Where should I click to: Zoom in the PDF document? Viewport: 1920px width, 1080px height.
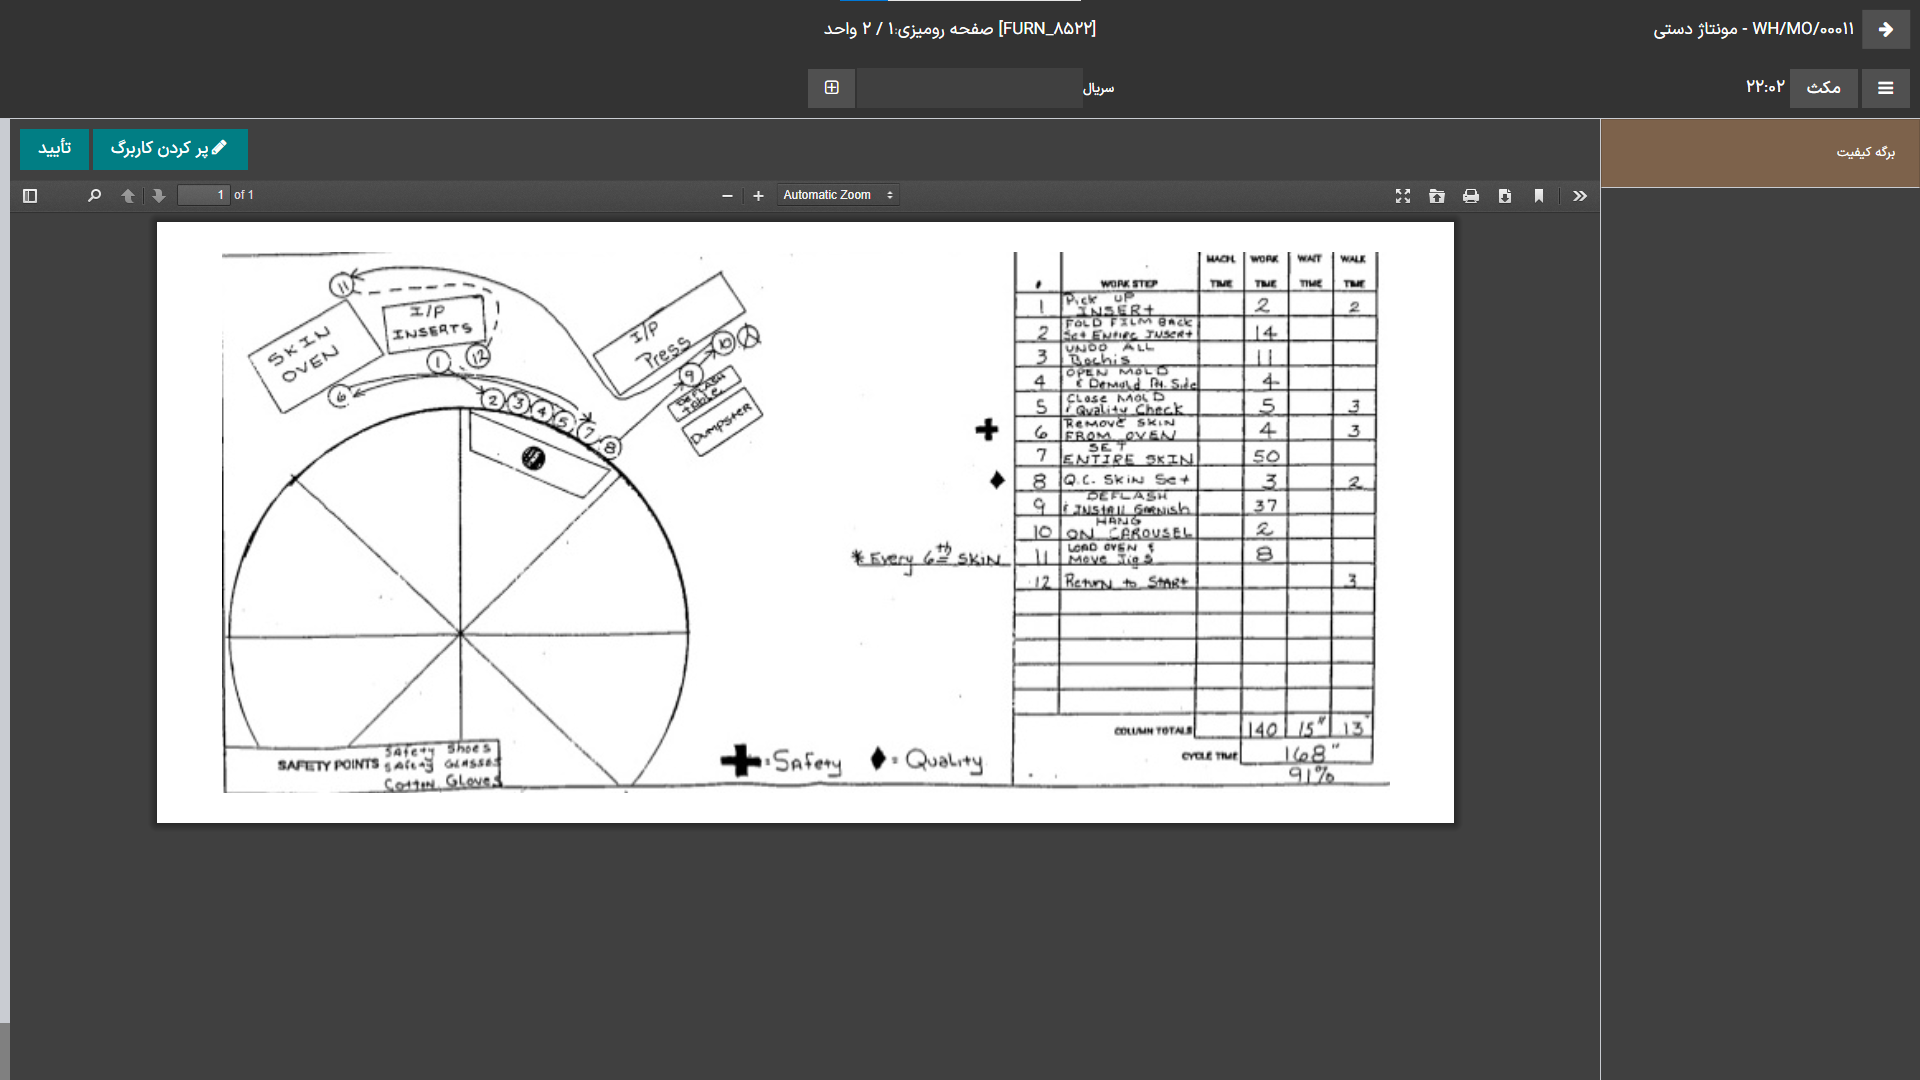click(758, 196)
